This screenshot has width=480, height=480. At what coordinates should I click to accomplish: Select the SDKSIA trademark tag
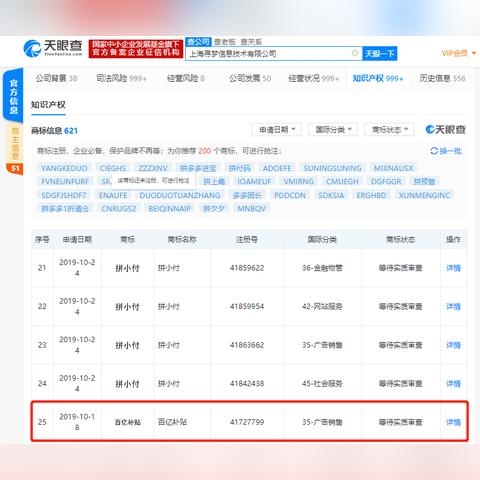(x=331, y=195)
